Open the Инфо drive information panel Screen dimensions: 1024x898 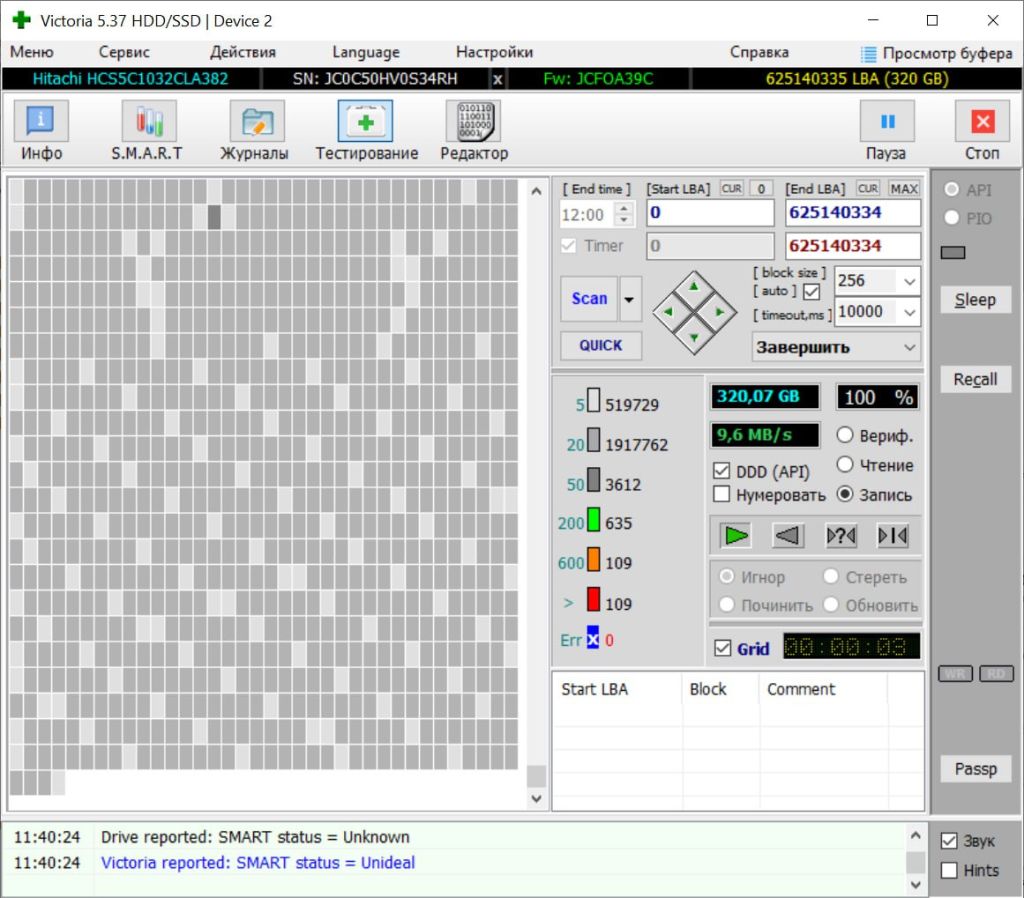(x=41, y=131)
